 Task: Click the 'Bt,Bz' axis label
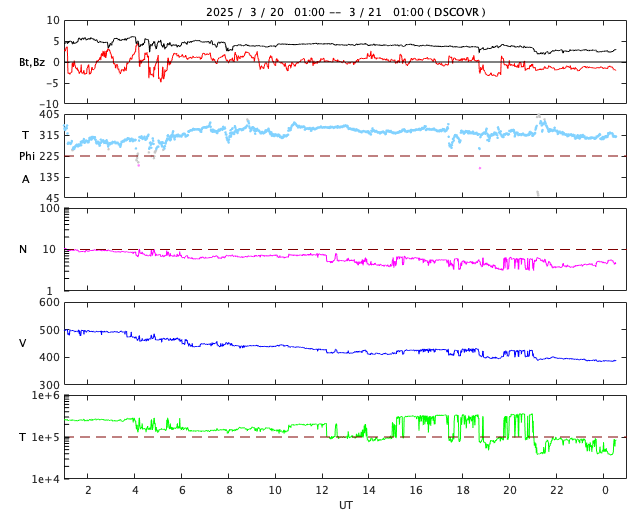[x=32, y=62]
